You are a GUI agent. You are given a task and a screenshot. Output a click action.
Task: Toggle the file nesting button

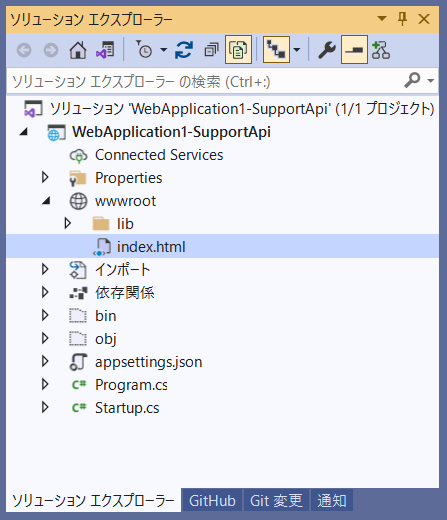276,50
